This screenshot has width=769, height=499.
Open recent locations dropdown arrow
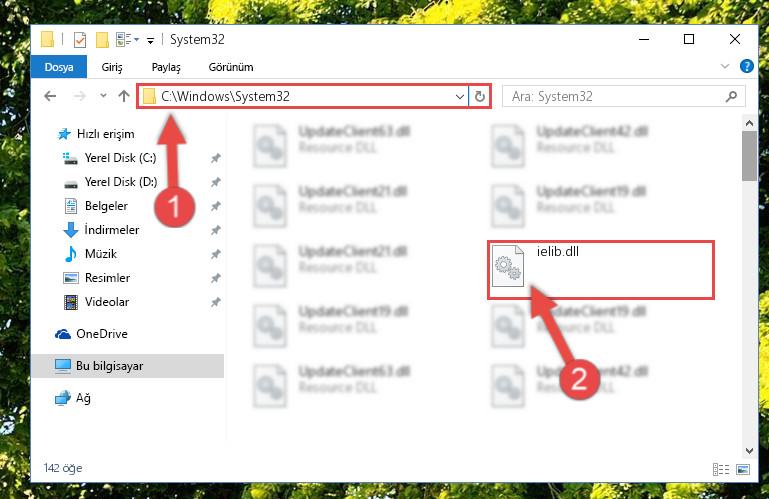tap(103, 96)
